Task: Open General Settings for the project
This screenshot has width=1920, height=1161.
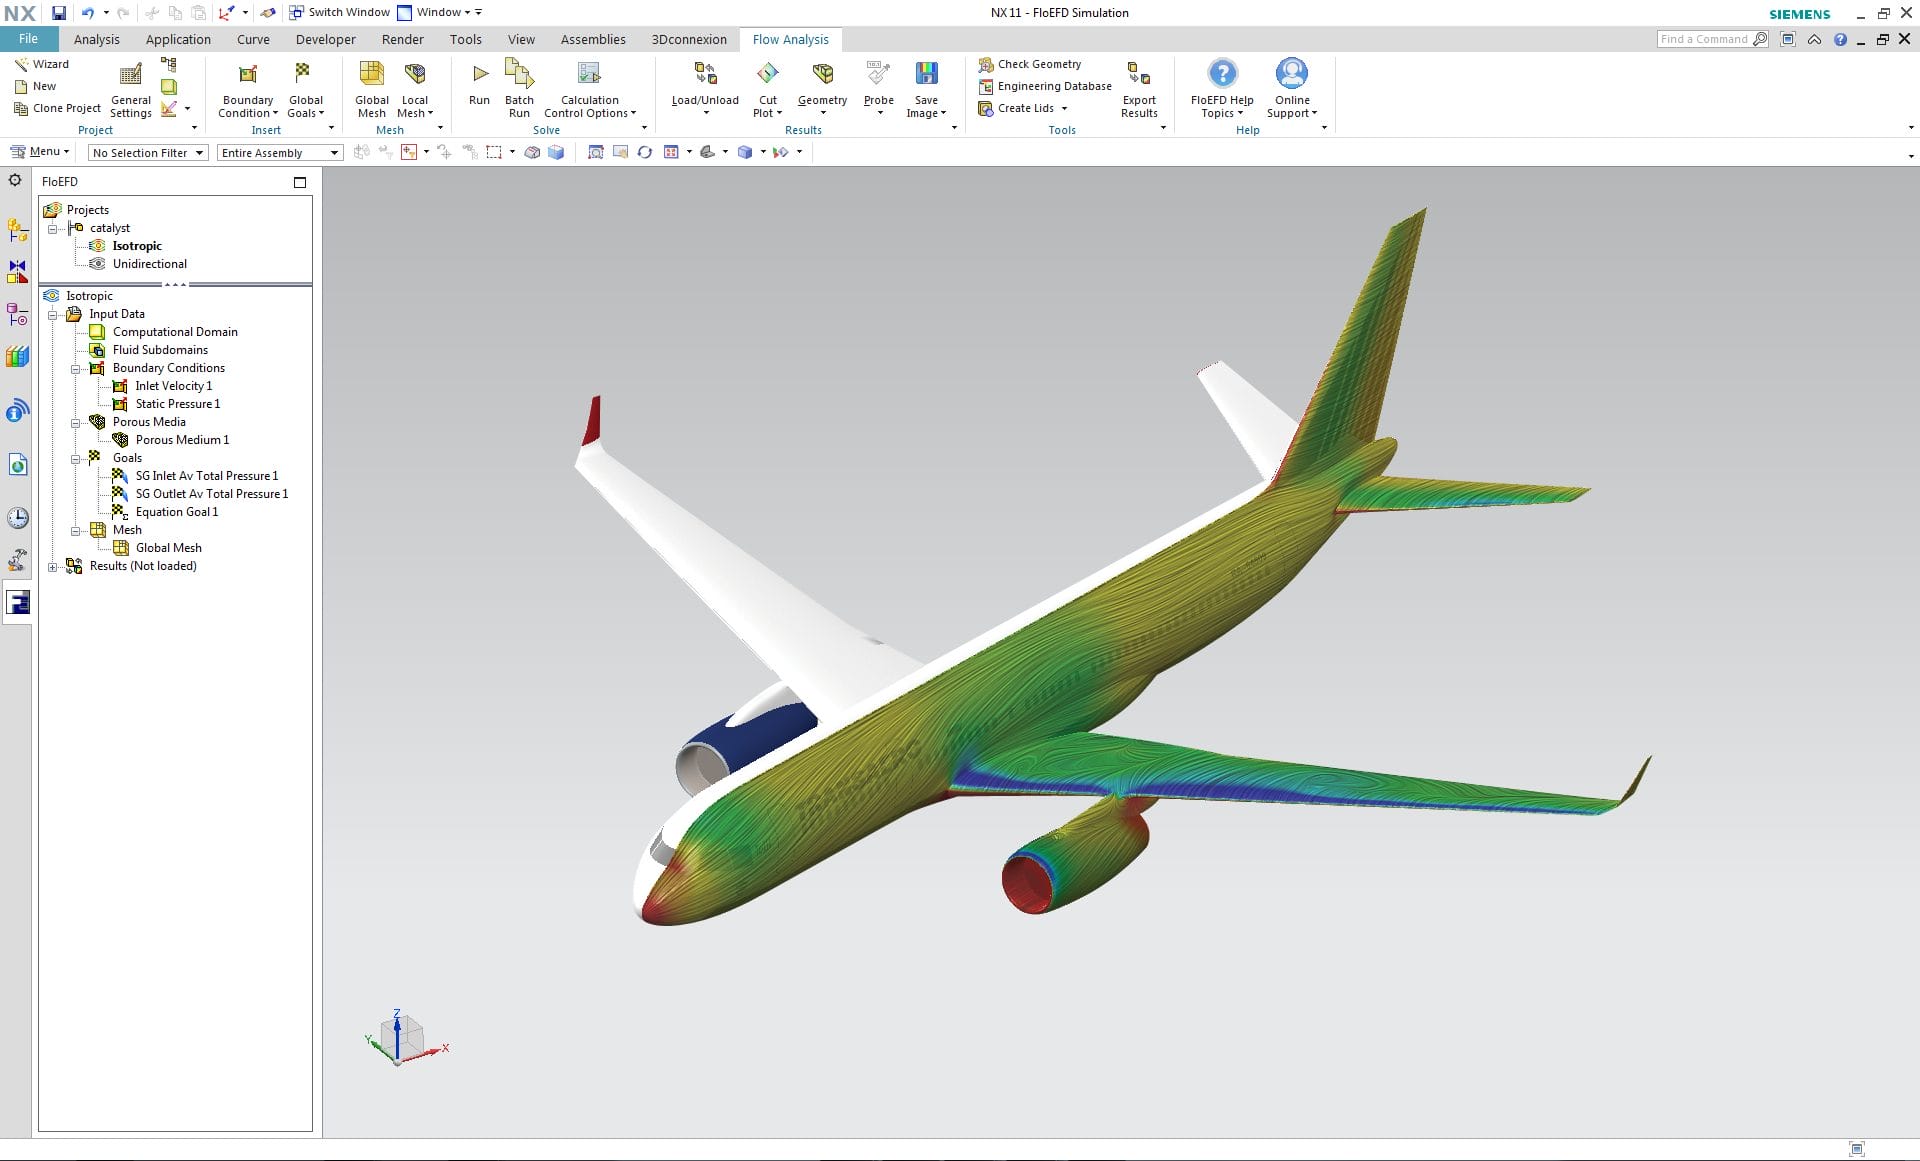Action: pos(130,88)
